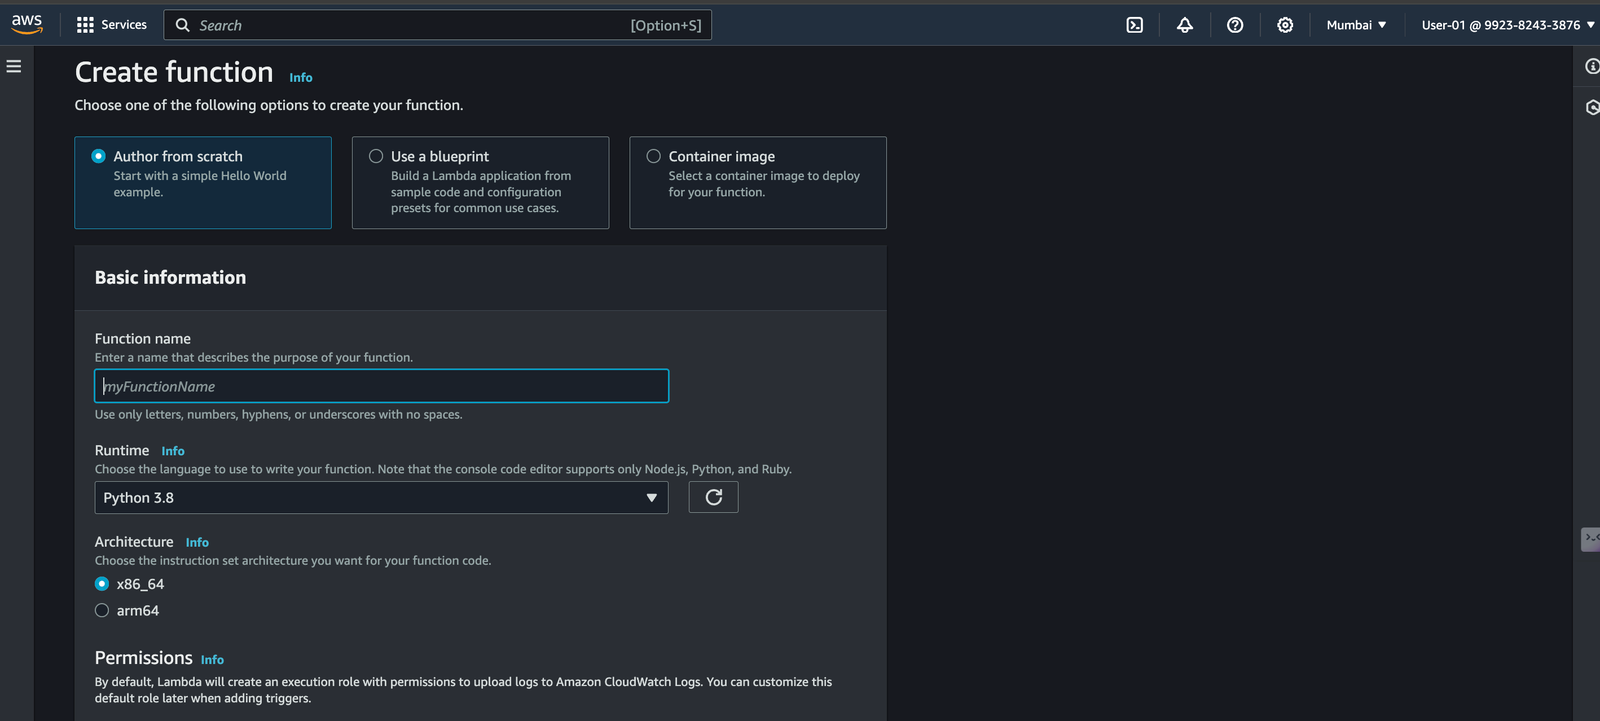
Task: Launch the CloudShell terminal icon
Action: click(1135, 25)
